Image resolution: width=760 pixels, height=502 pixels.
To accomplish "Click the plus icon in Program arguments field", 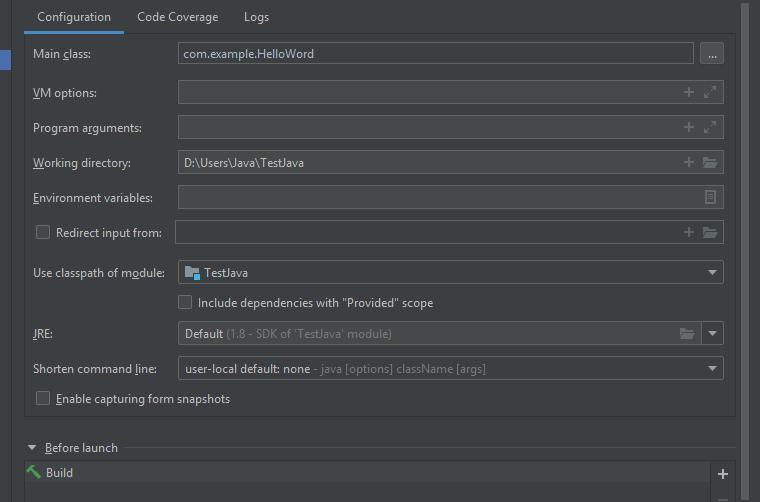I will click(x=688, y=127).
